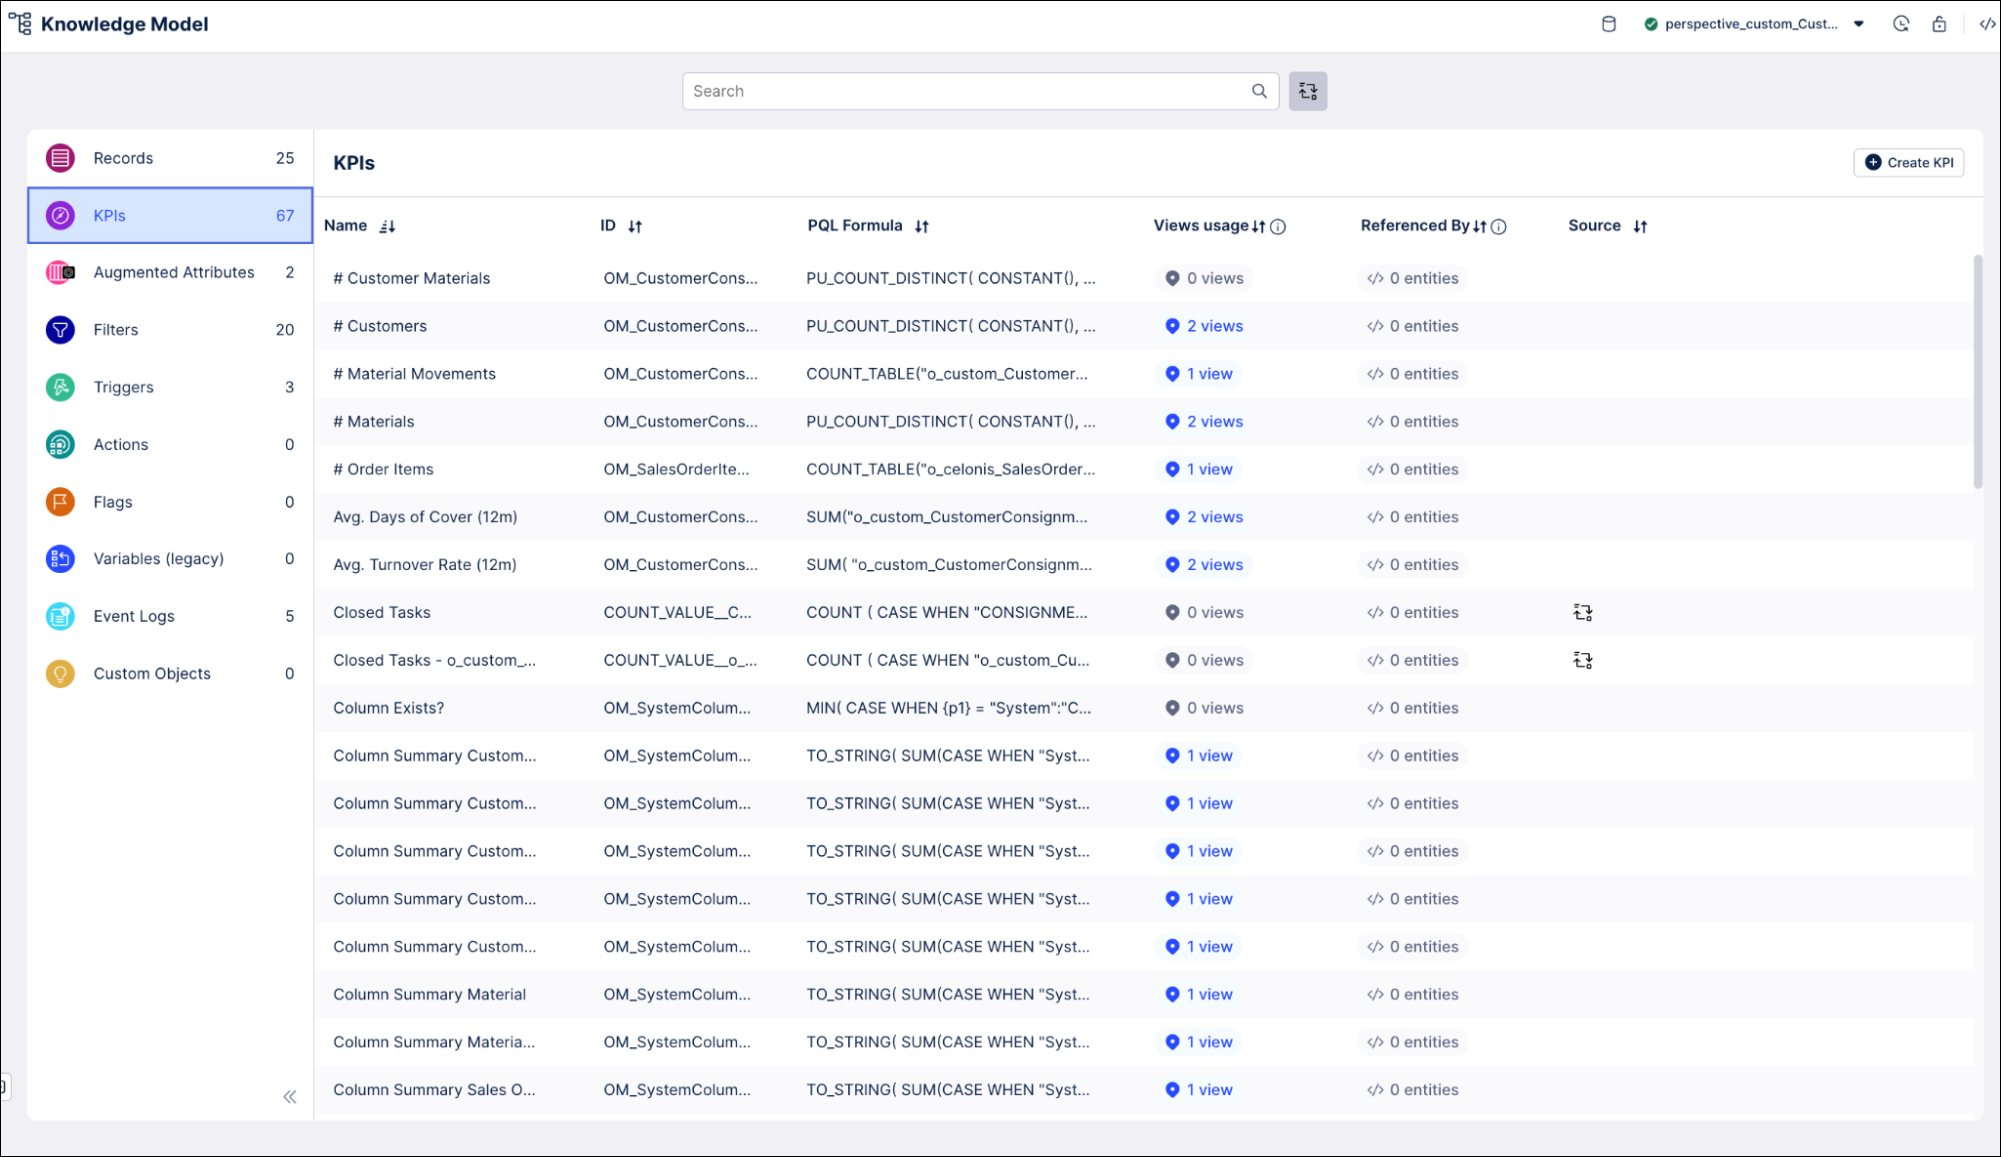
Task: Open the Actions section
Action: 170,444
